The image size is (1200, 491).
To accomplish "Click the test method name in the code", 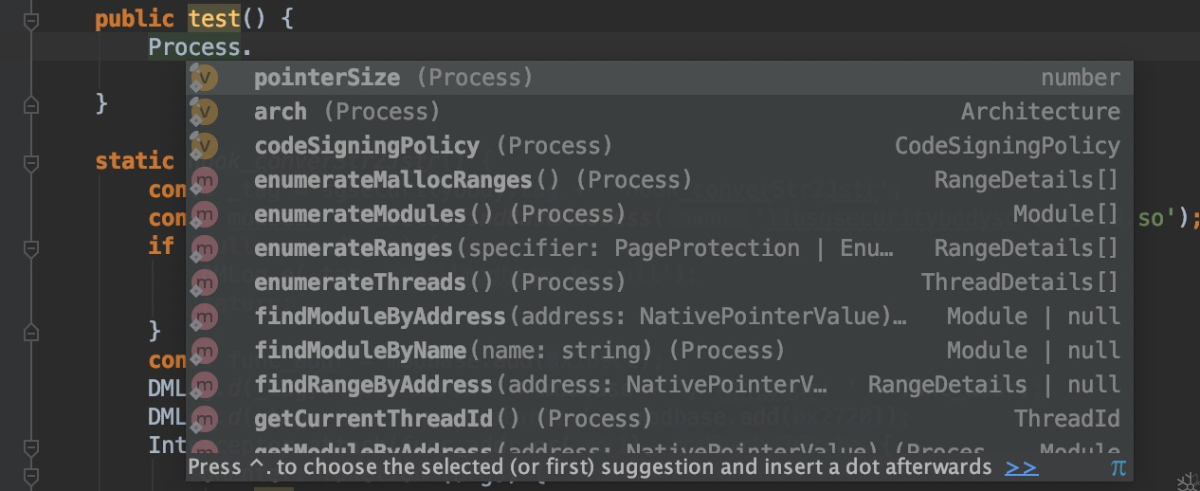I will pos(214,19).
